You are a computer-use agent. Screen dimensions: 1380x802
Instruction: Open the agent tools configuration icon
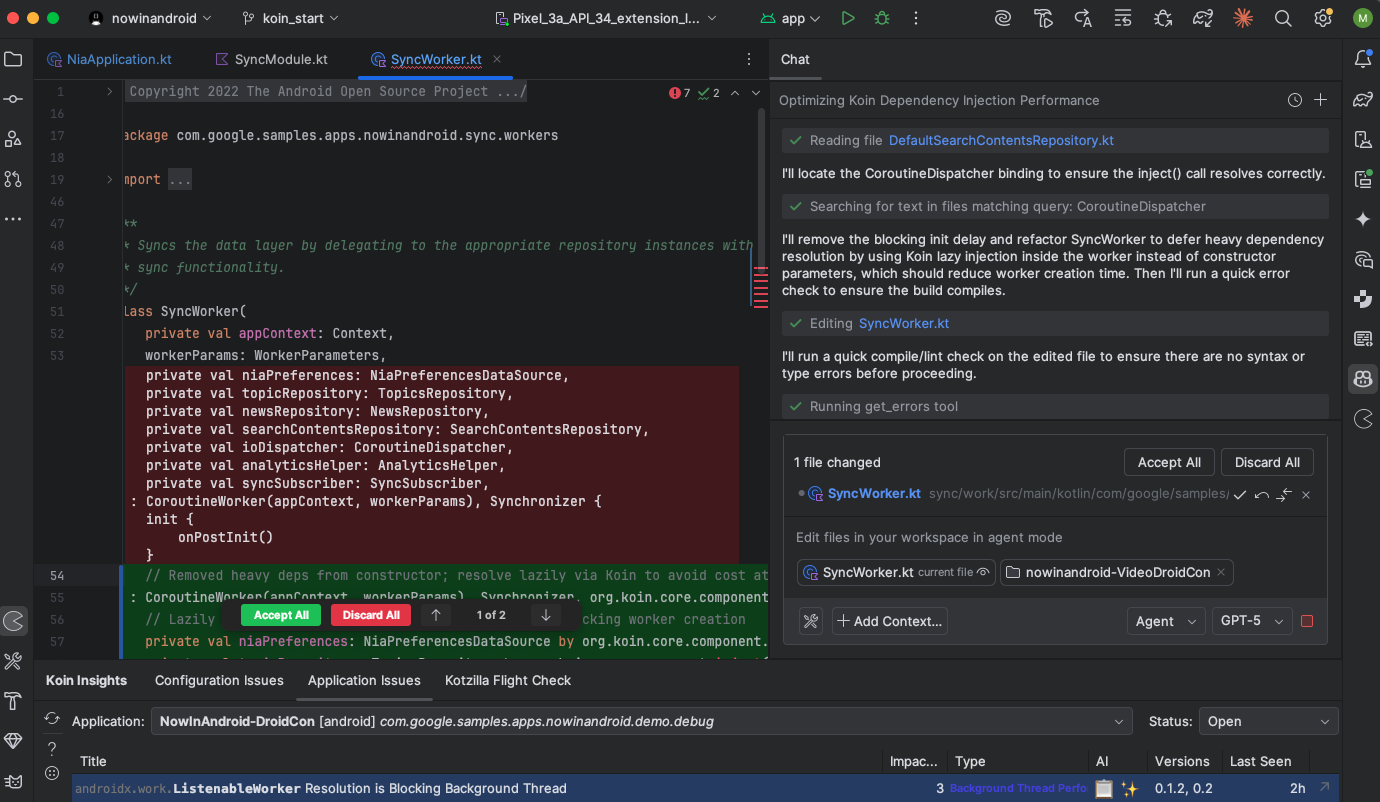[x=810, y=621]
